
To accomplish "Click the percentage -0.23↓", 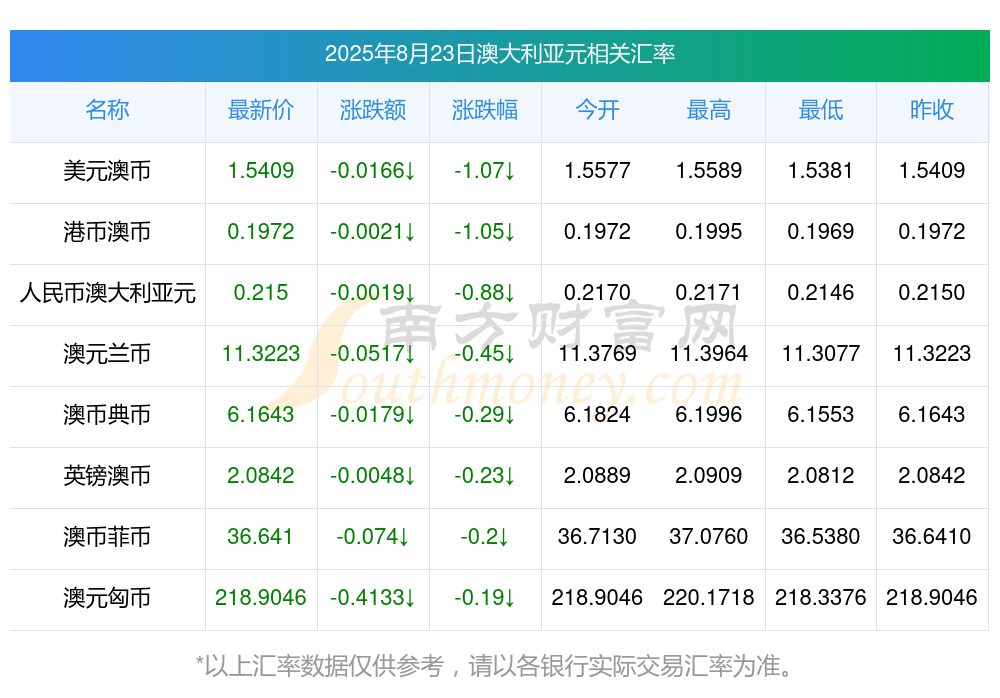I will (485, 476).
